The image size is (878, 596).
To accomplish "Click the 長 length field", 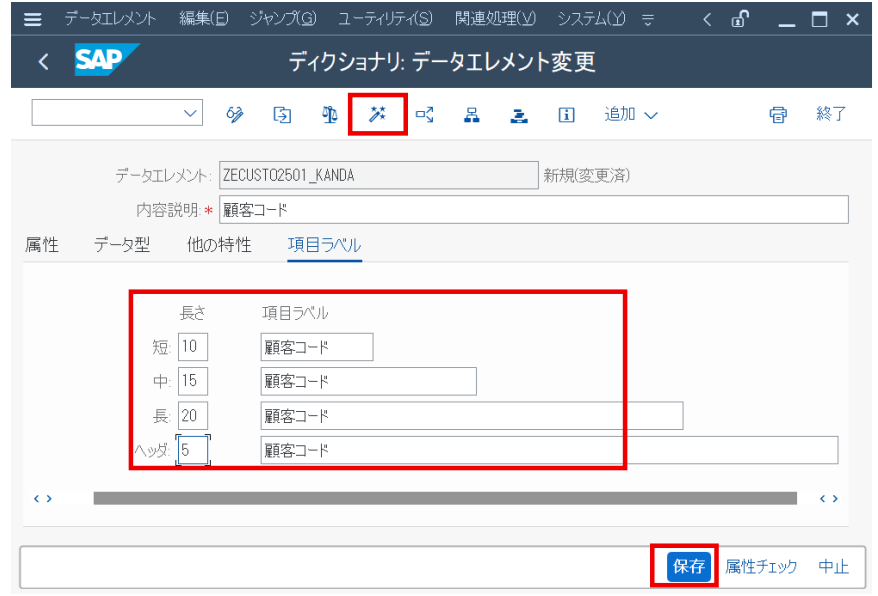I will click(x=193, y=416).
